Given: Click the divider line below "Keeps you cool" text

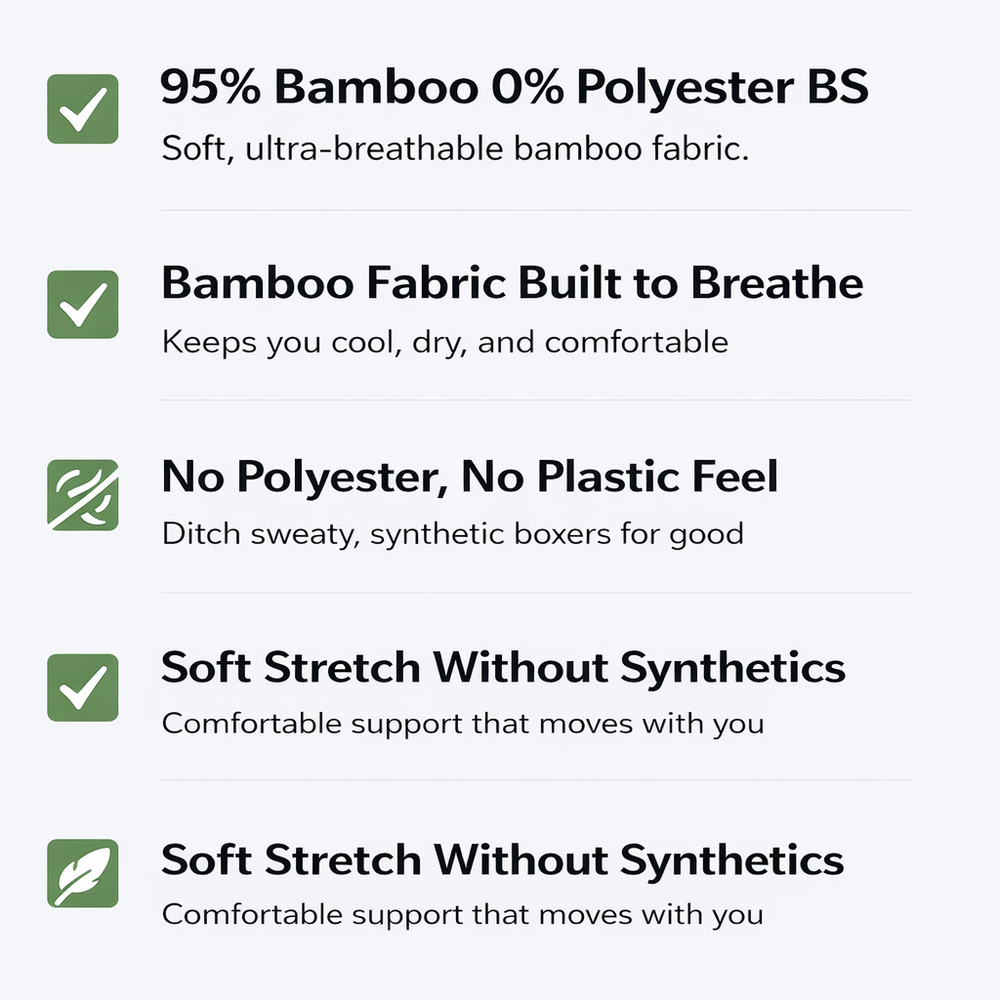Looking at the screenshot, I should coord(537,400).
